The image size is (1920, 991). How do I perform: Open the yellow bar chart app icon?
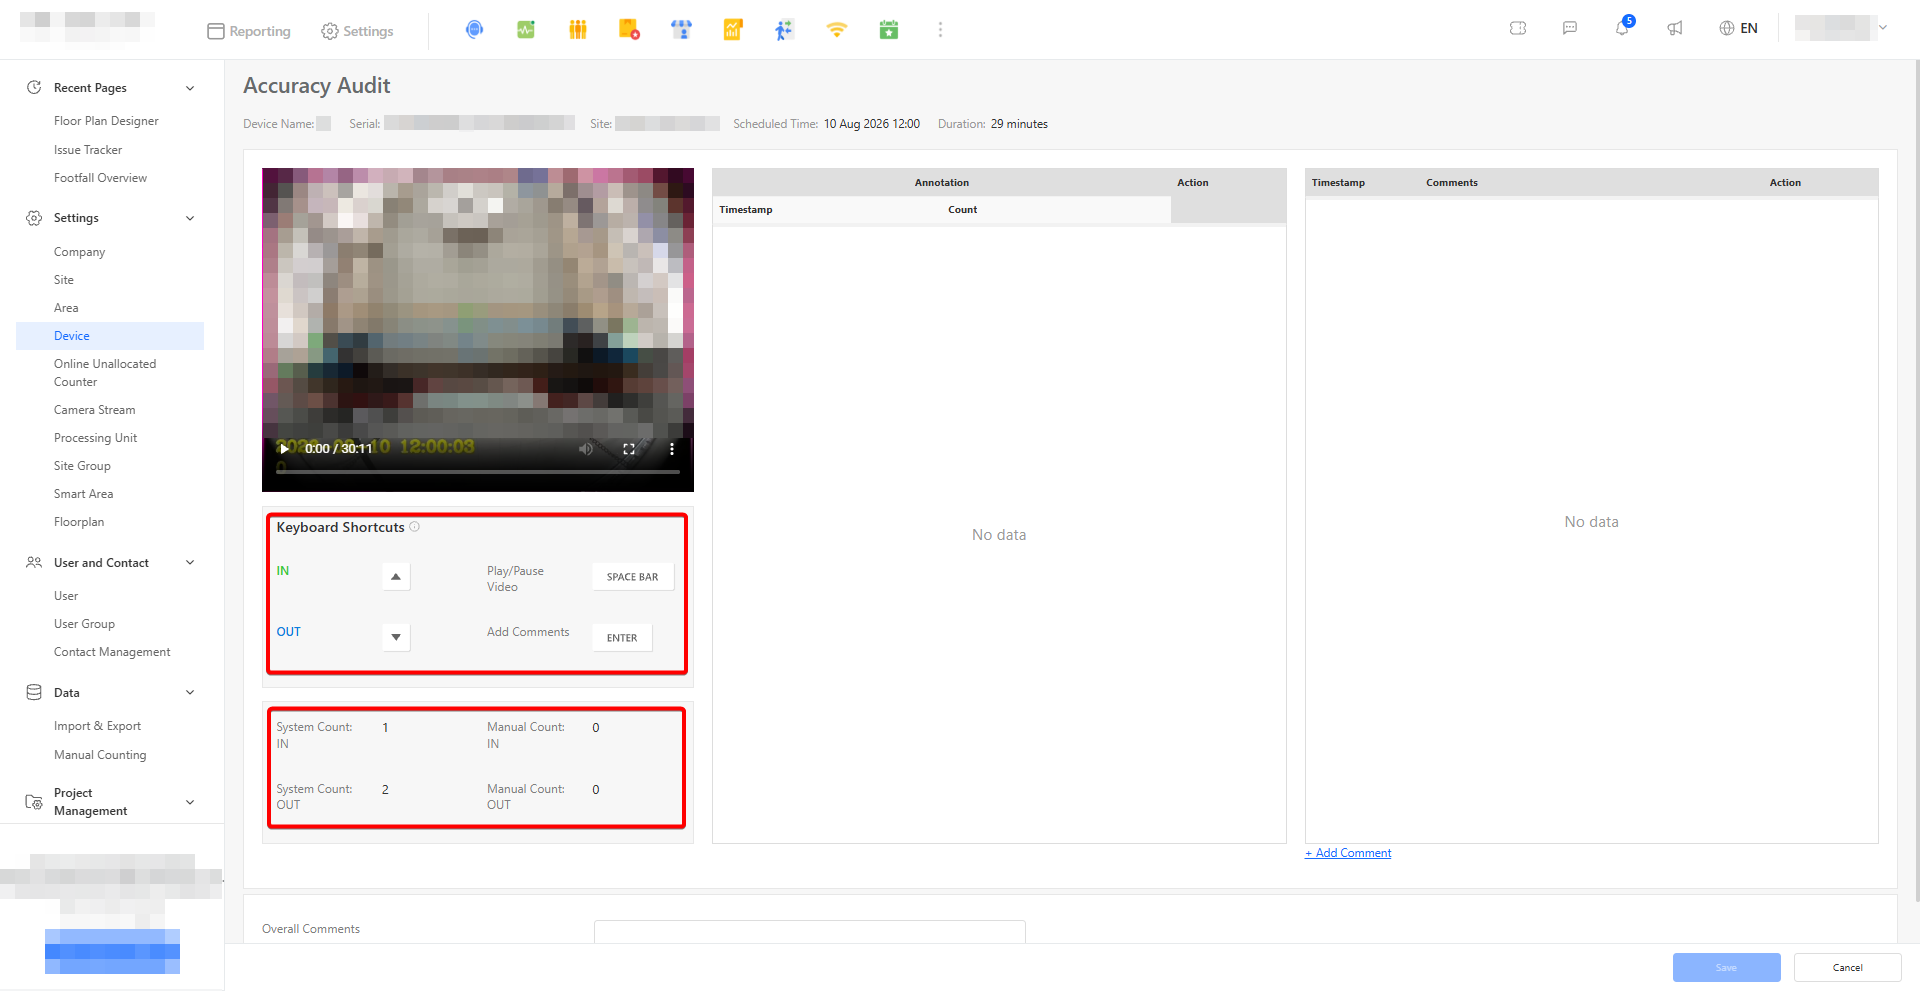point(733,30)
